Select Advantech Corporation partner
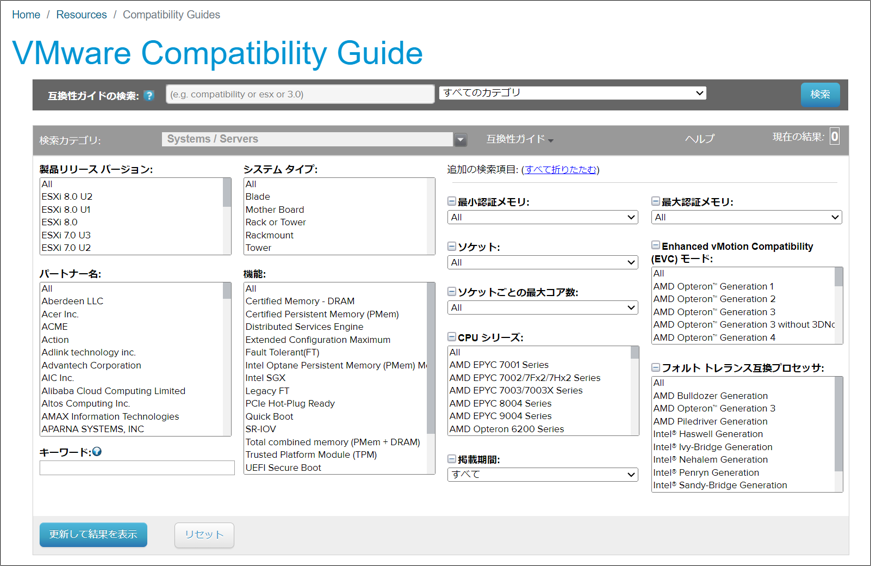This screenshot has height=566, width=871. pos(91,365)
